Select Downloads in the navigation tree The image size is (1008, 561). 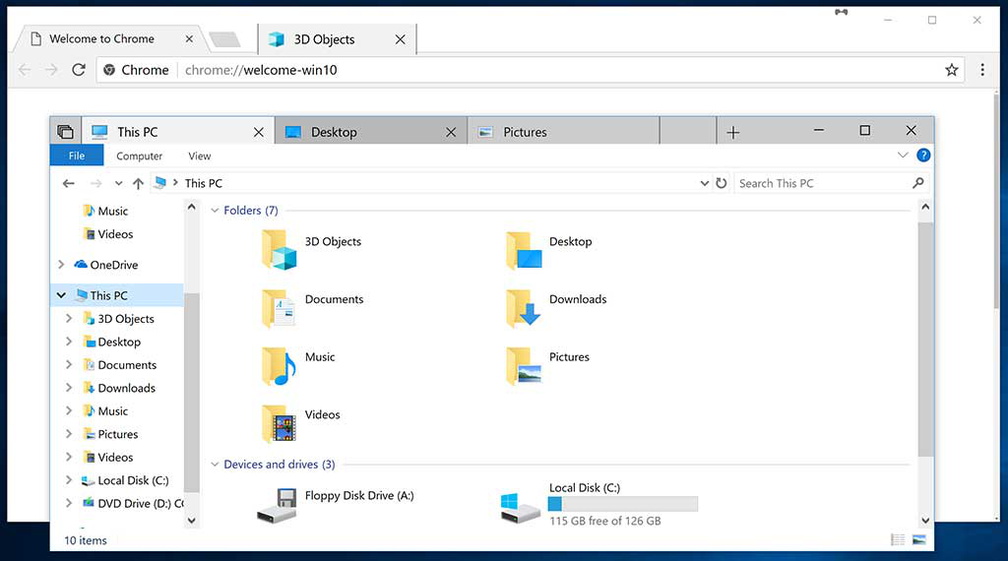tap(126, 387)
